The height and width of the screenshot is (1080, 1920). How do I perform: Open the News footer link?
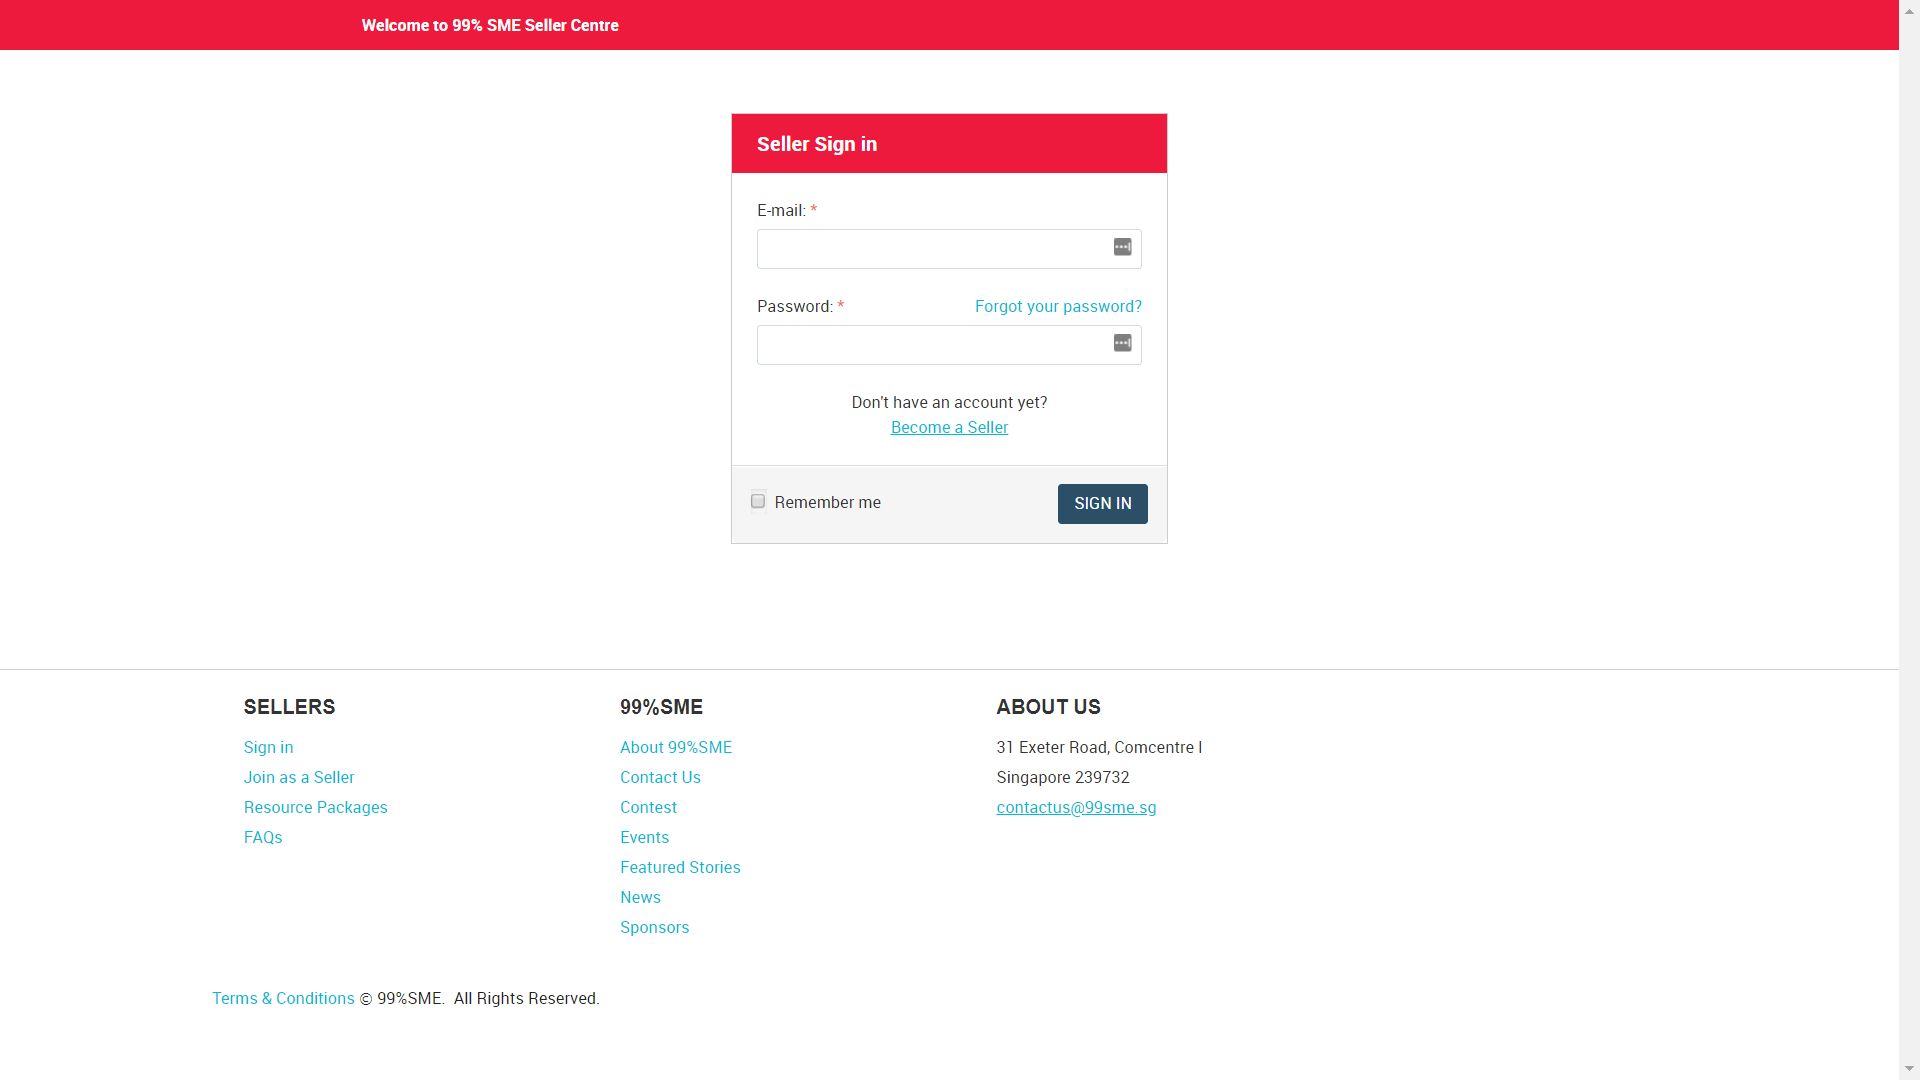coord(640,897)
